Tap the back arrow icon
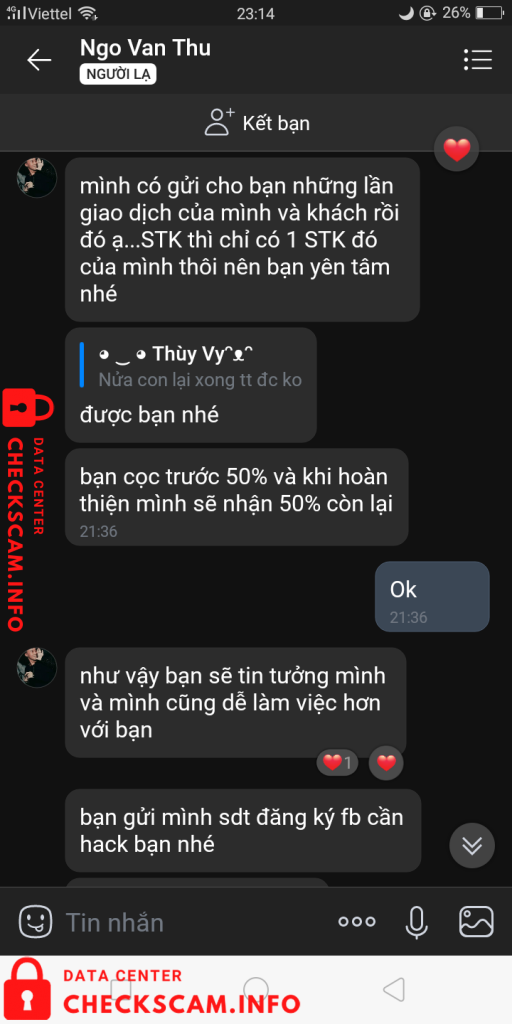 39,60
